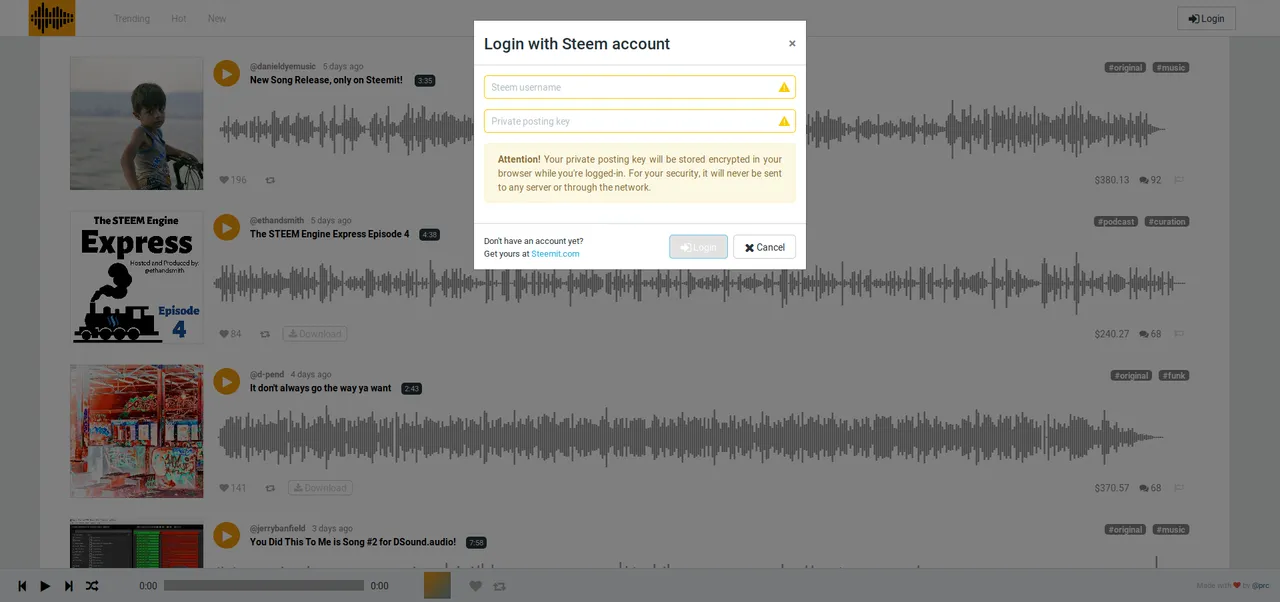Resteem the New Song Release track
1280x602 pixels.
tap(270, 180)
